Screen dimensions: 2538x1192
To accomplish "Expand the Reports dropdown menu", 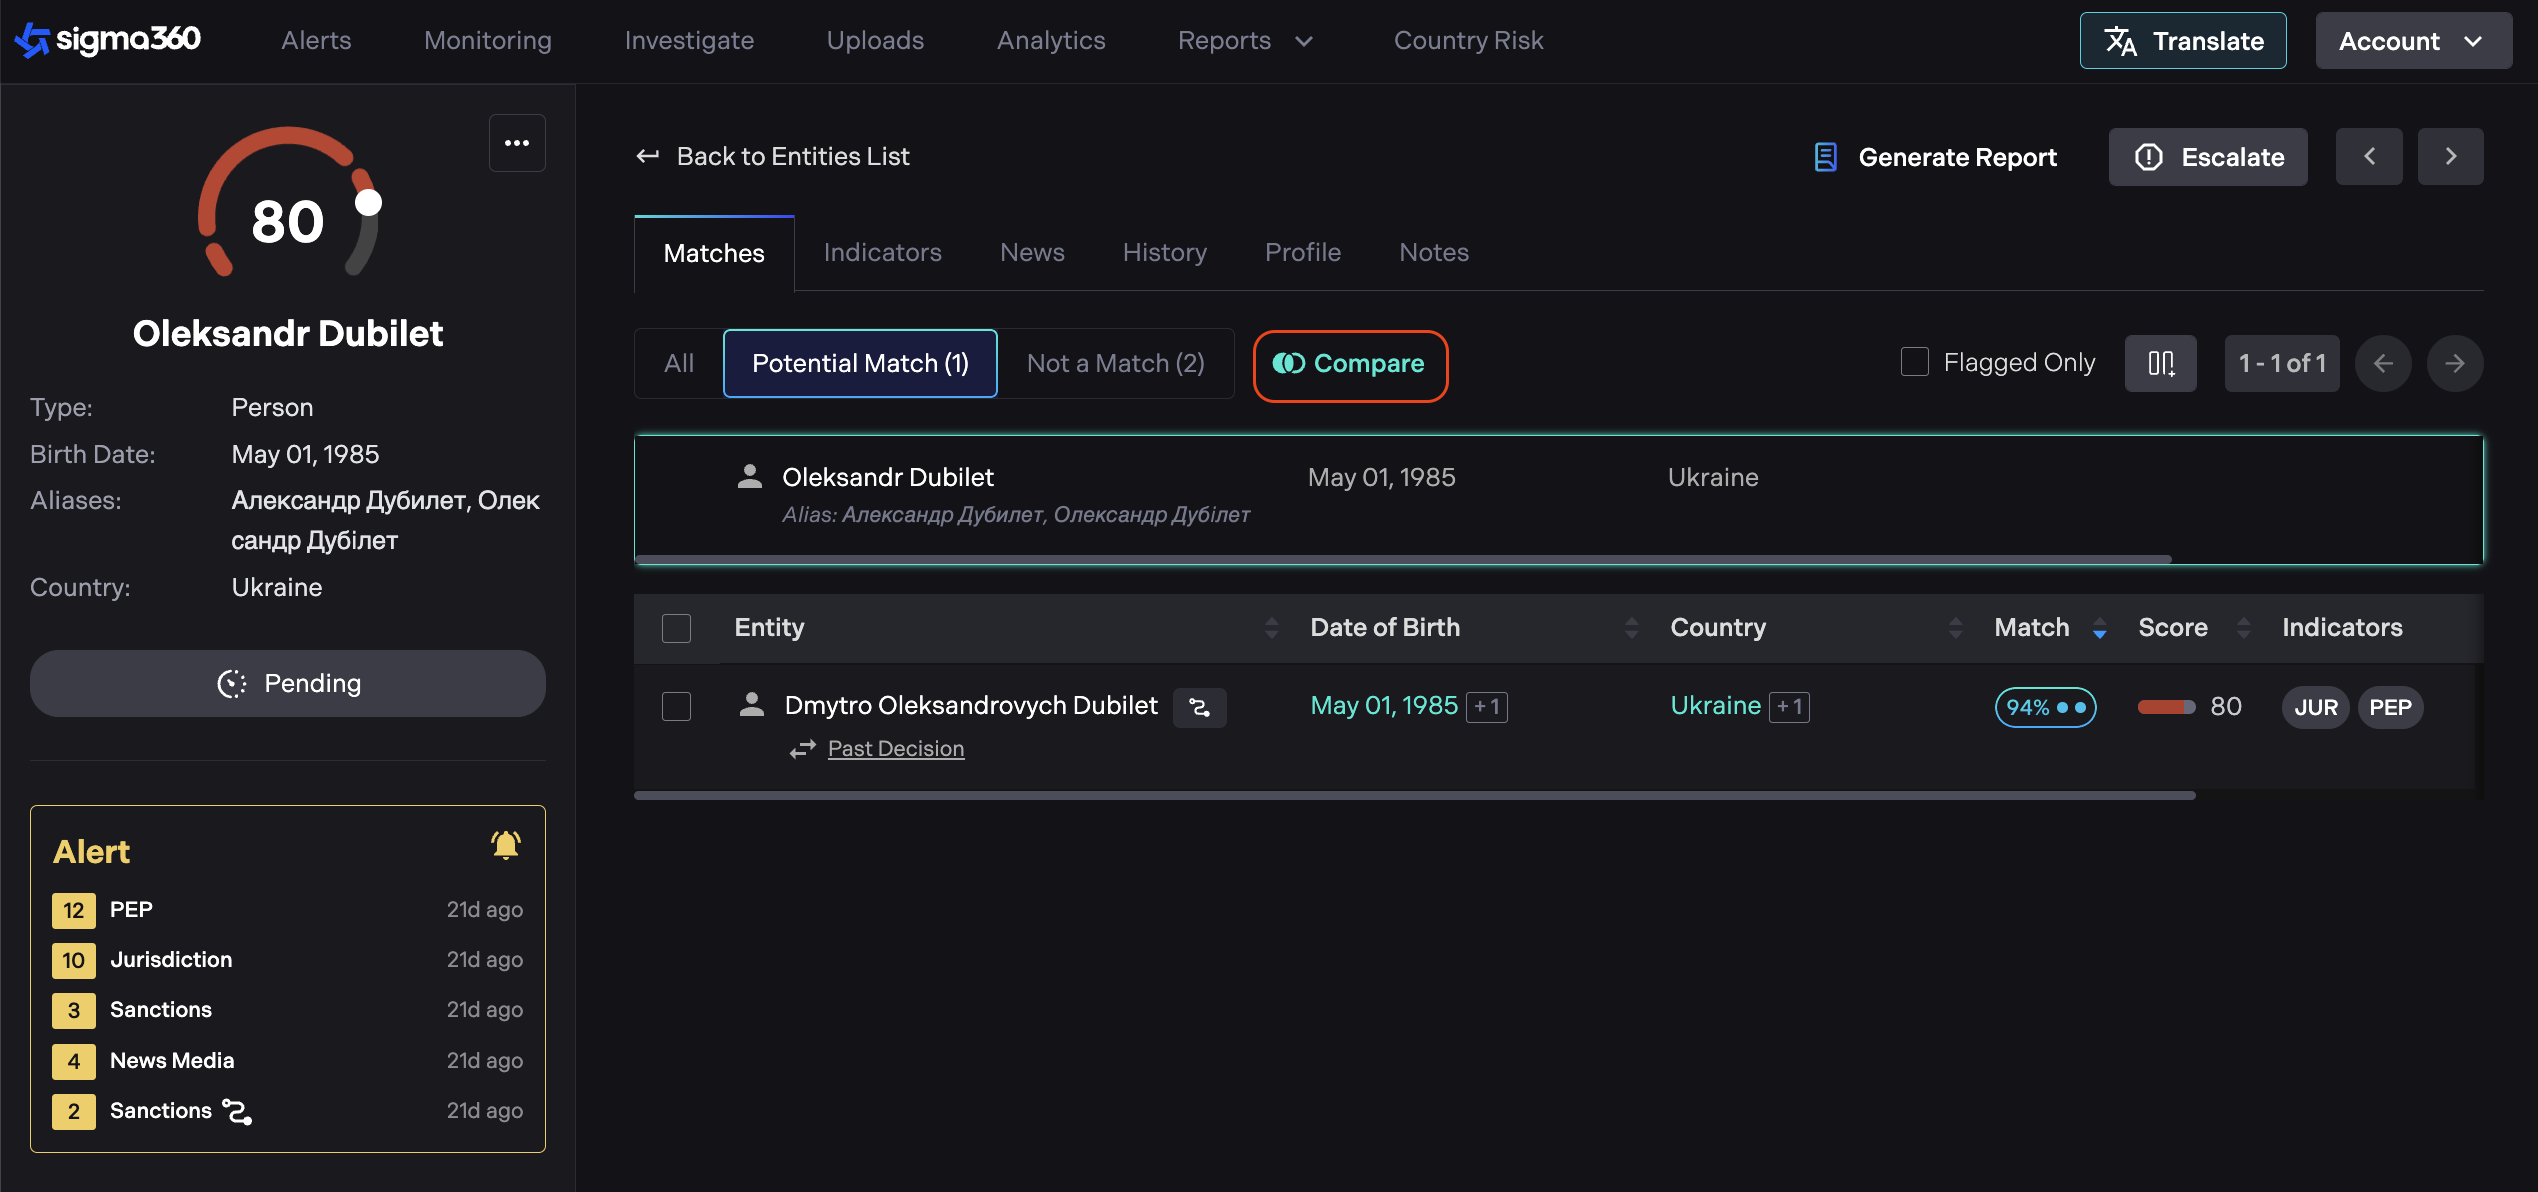I will pos(1245,40).
